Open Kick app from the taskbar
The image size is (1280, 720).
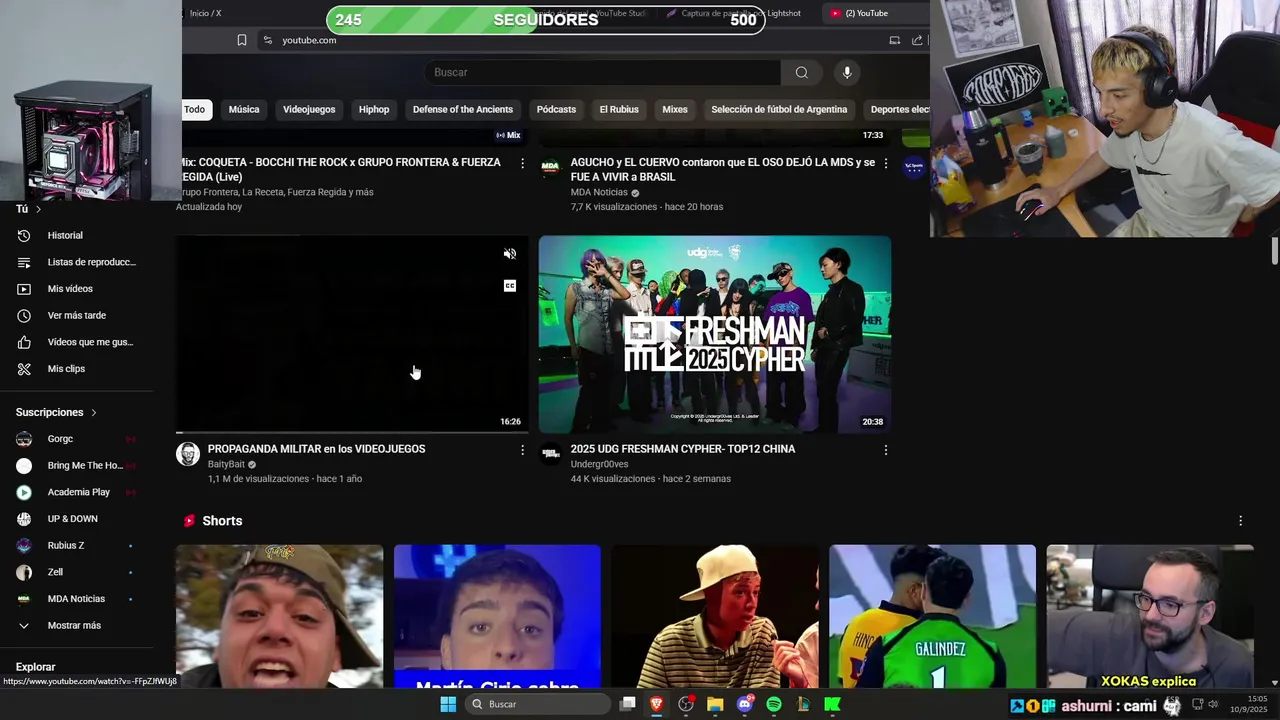[832, 704]
